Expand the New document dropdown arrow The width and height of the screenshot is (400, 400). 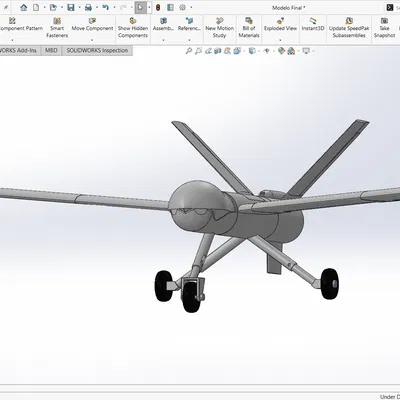pyautogui.click(x=45, y=7)
